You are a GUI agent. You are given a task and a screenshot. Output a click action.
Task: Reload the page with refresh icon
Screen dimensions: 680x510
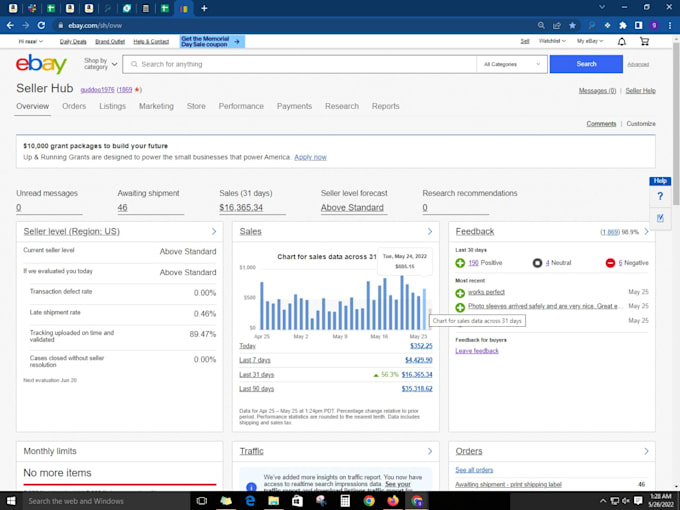[x=41, y=26]
